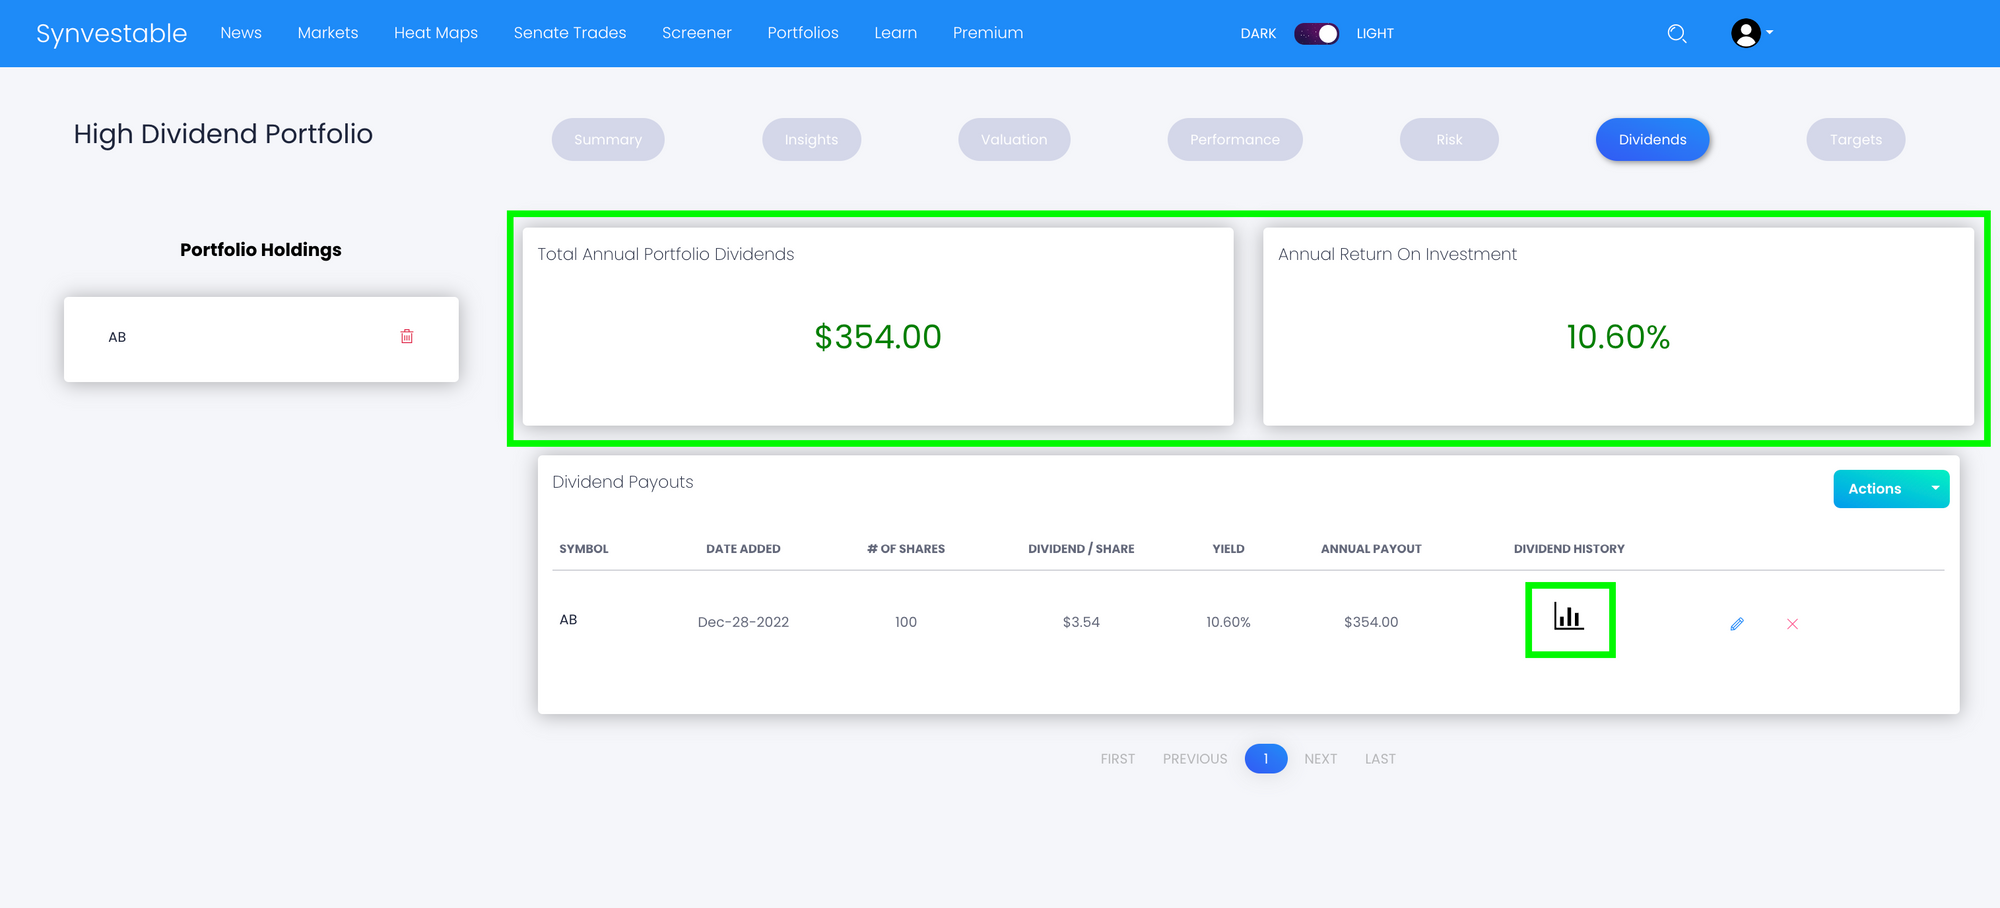
Task: Sort by # OF SHARES column header
Action: coord(906,549)
